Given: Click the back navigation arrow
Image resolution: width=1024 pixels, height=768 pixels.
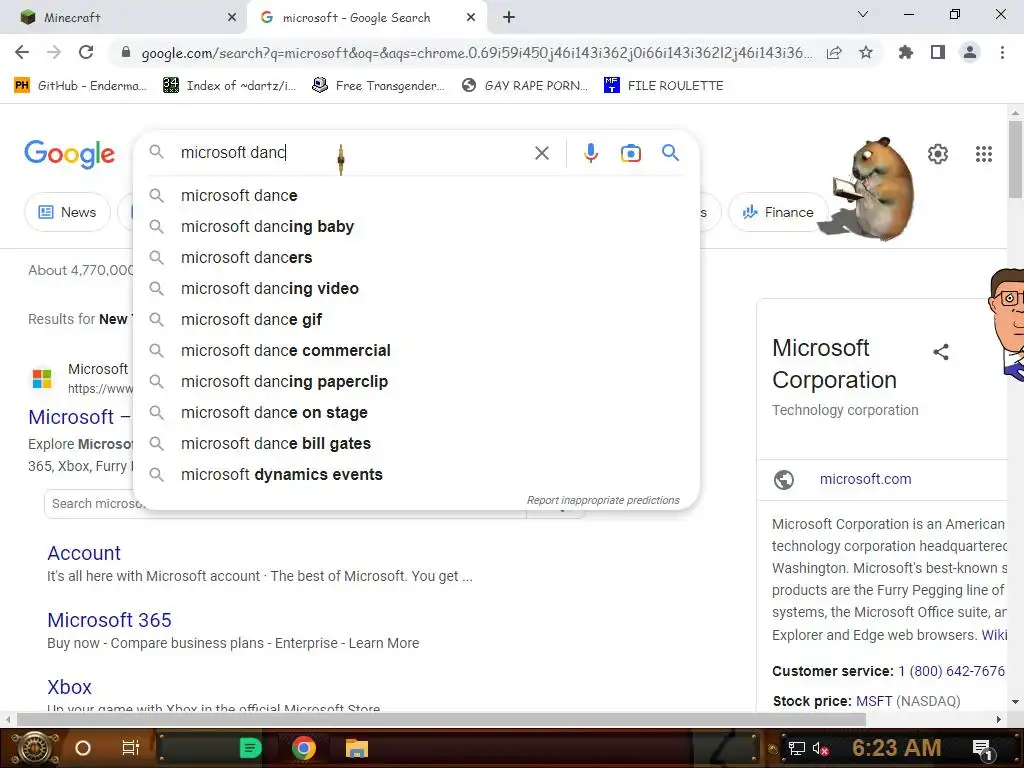Looking at the screenshot, I should point(22,52).
